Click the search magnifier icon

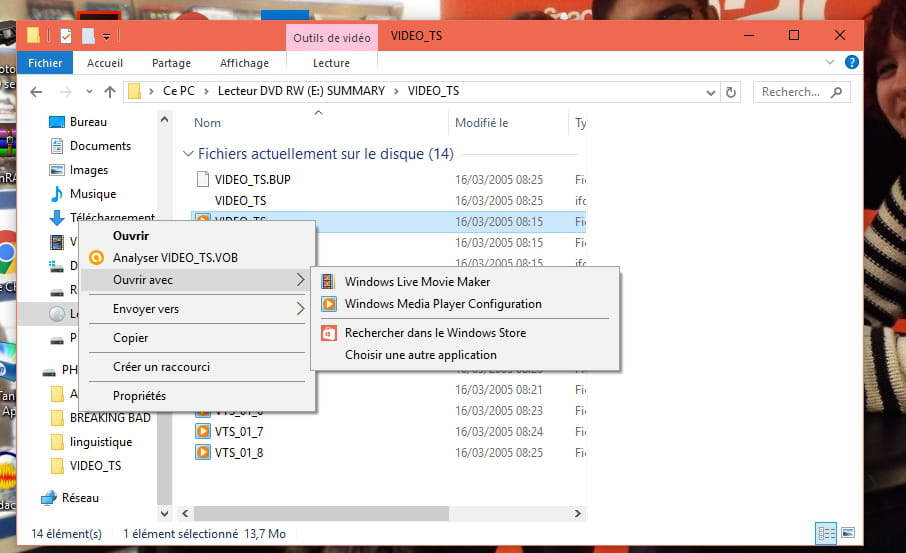coord(837,92)
